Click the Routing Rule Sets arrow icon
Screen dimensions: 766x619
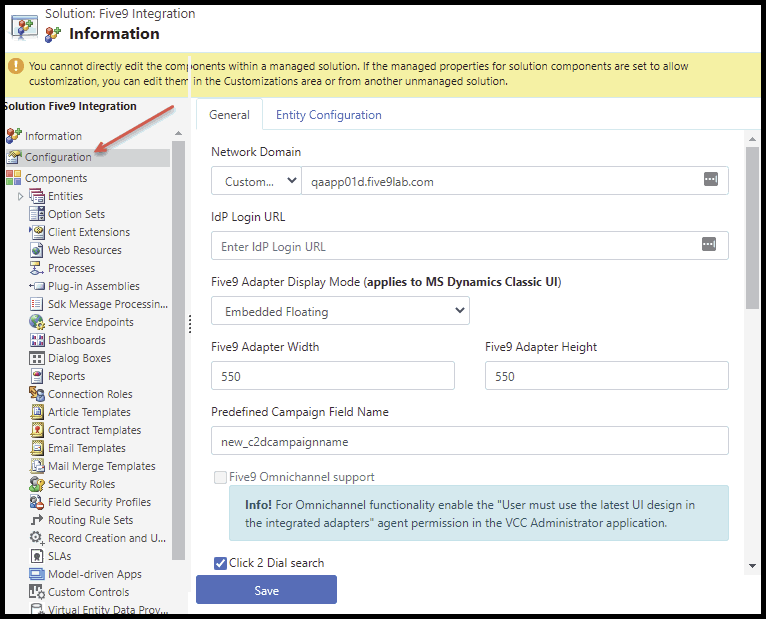click(37, 520)
